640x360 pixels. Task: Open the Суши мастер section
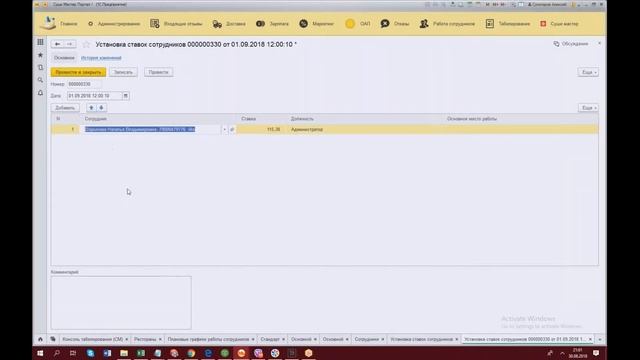(559, 24)
